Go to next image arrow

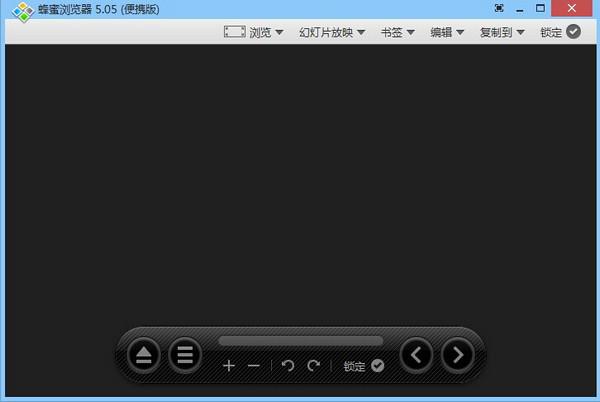[x=457, y=354]
